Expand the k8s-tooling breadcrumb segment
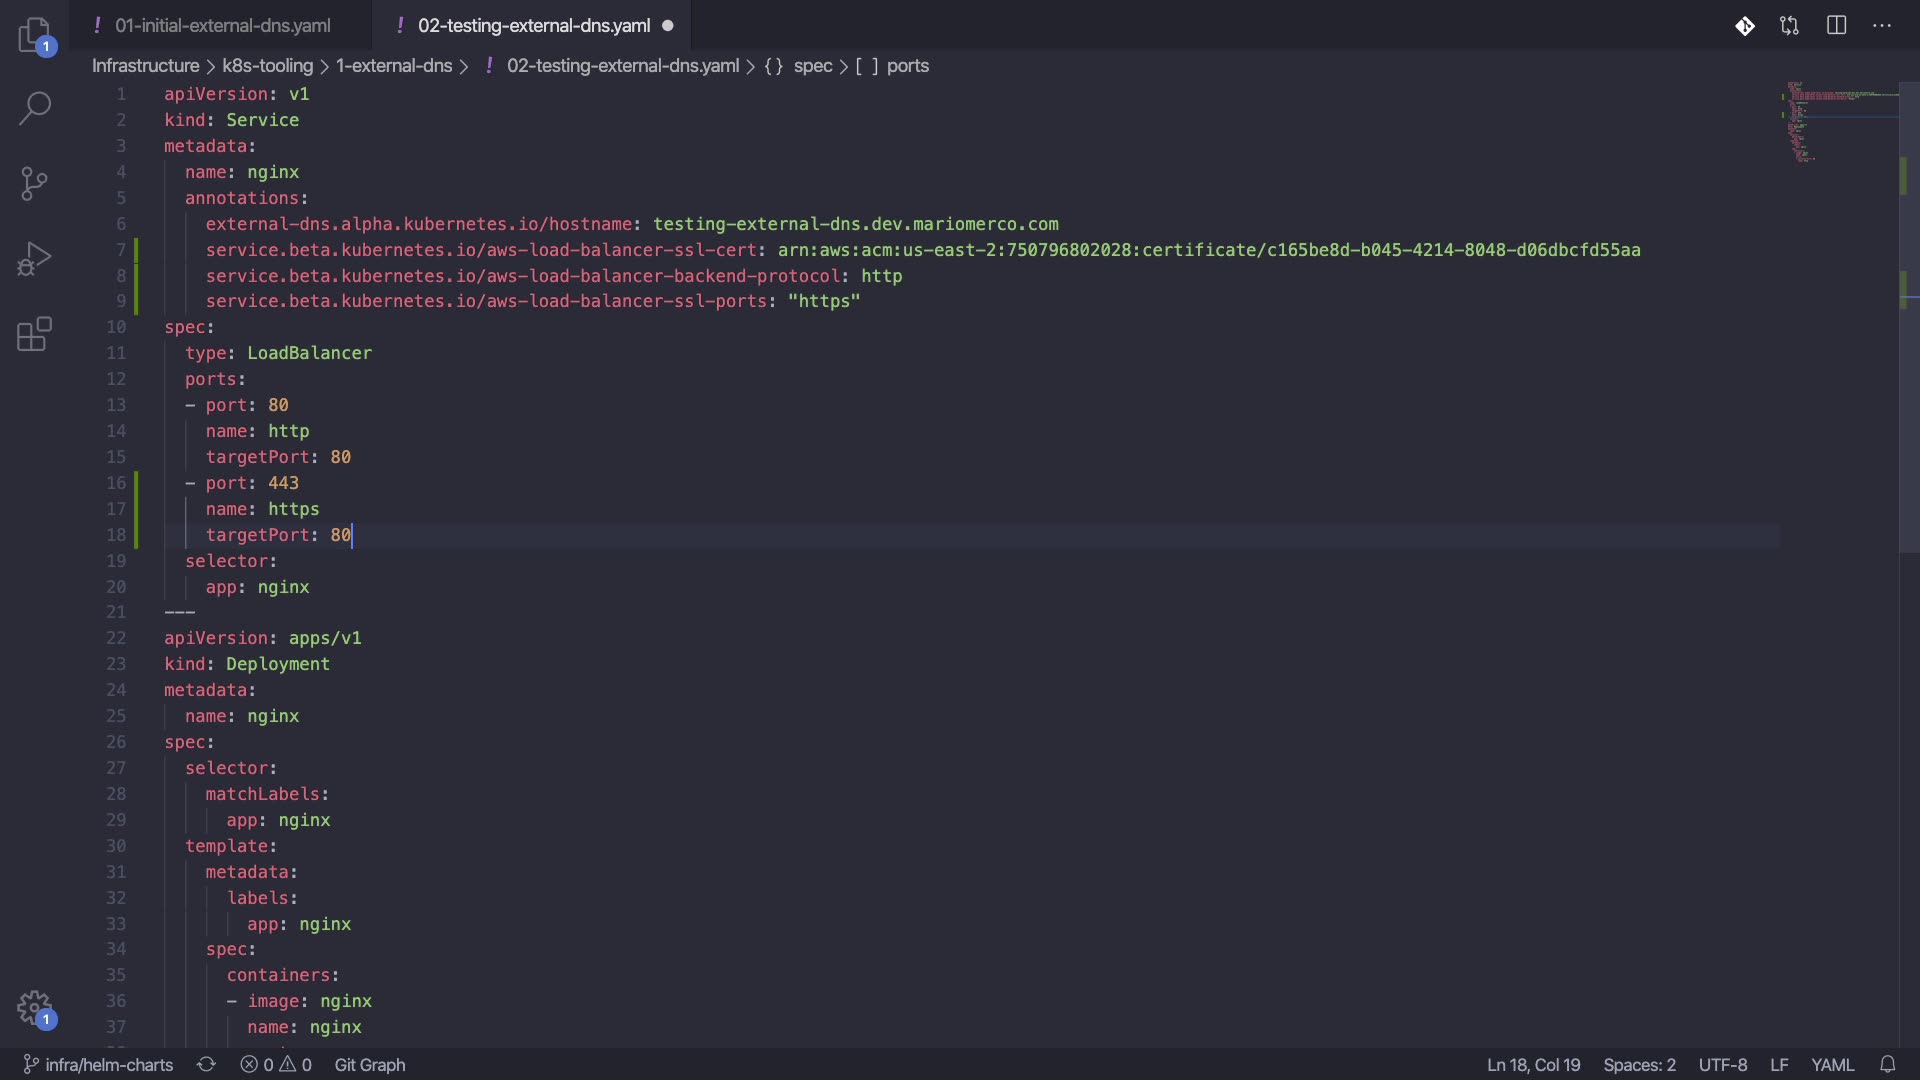This screenshot has height=1080, width=1920. click(x=267, y=66)
